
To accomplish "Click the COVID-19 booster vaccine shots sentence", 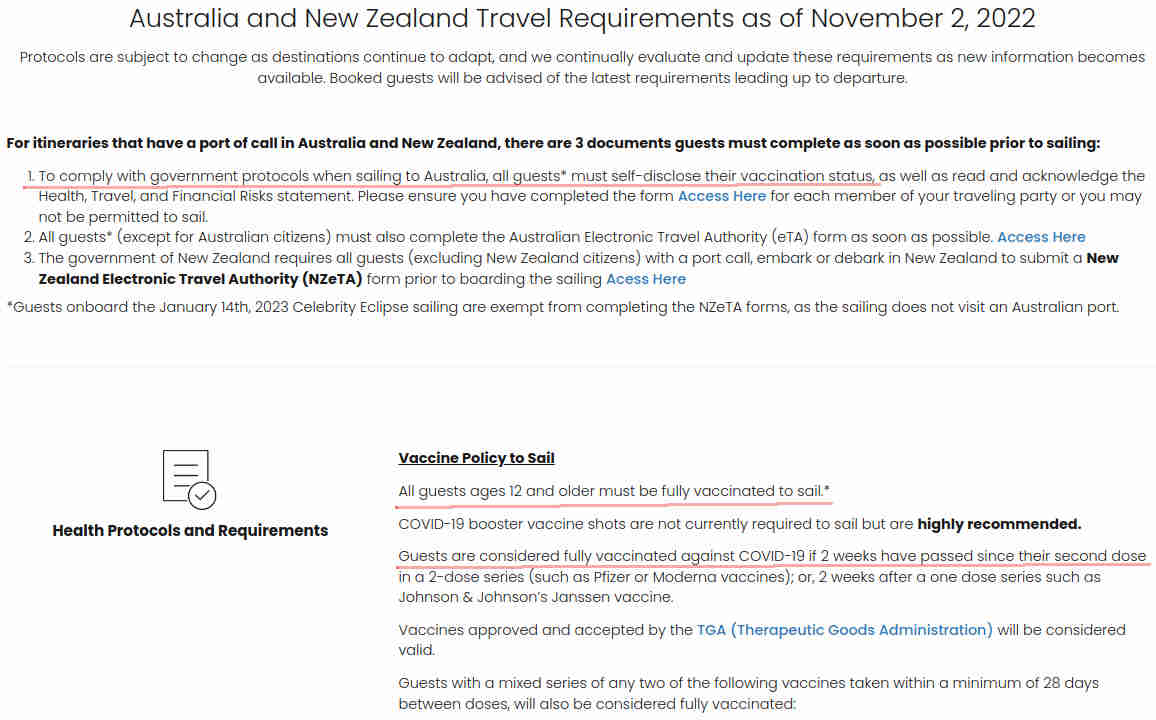I will (739, 524).
